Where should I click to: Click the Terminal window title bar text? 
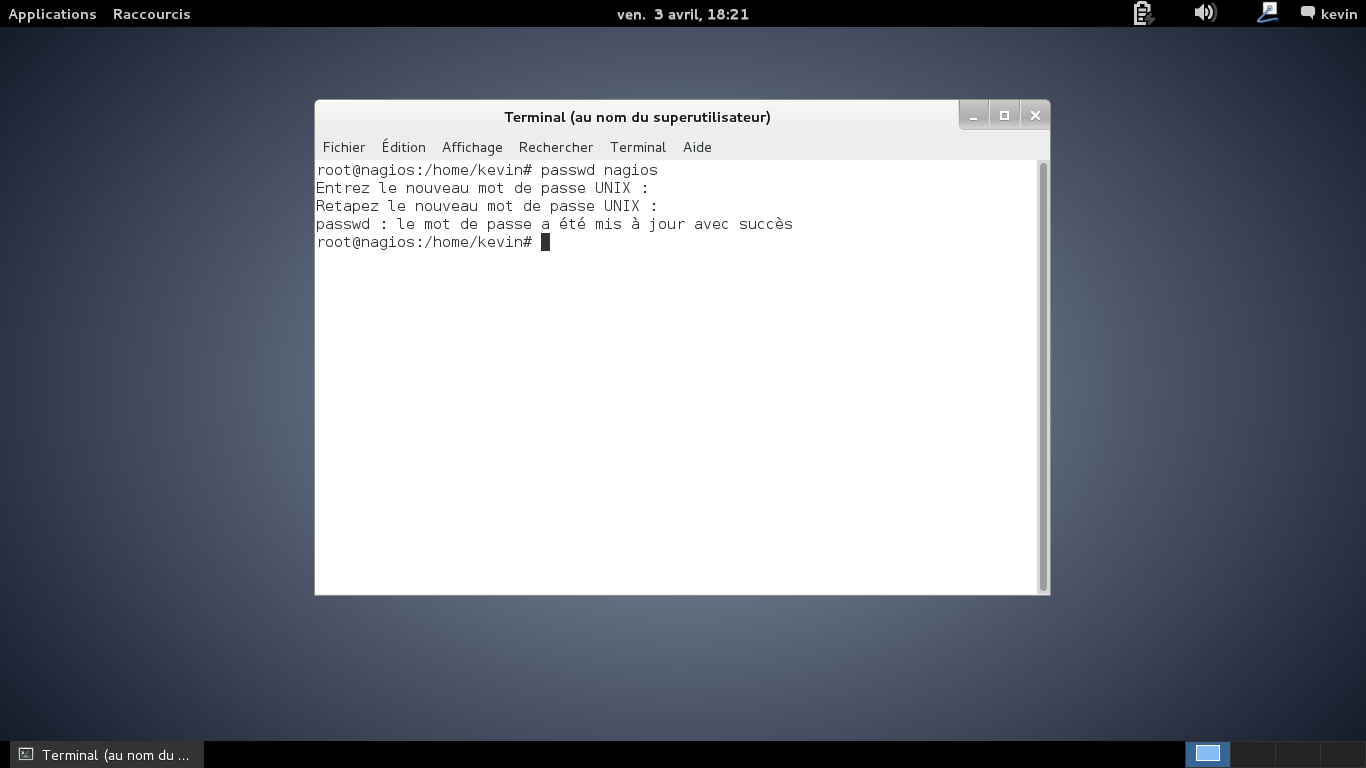tap(637, 117)
